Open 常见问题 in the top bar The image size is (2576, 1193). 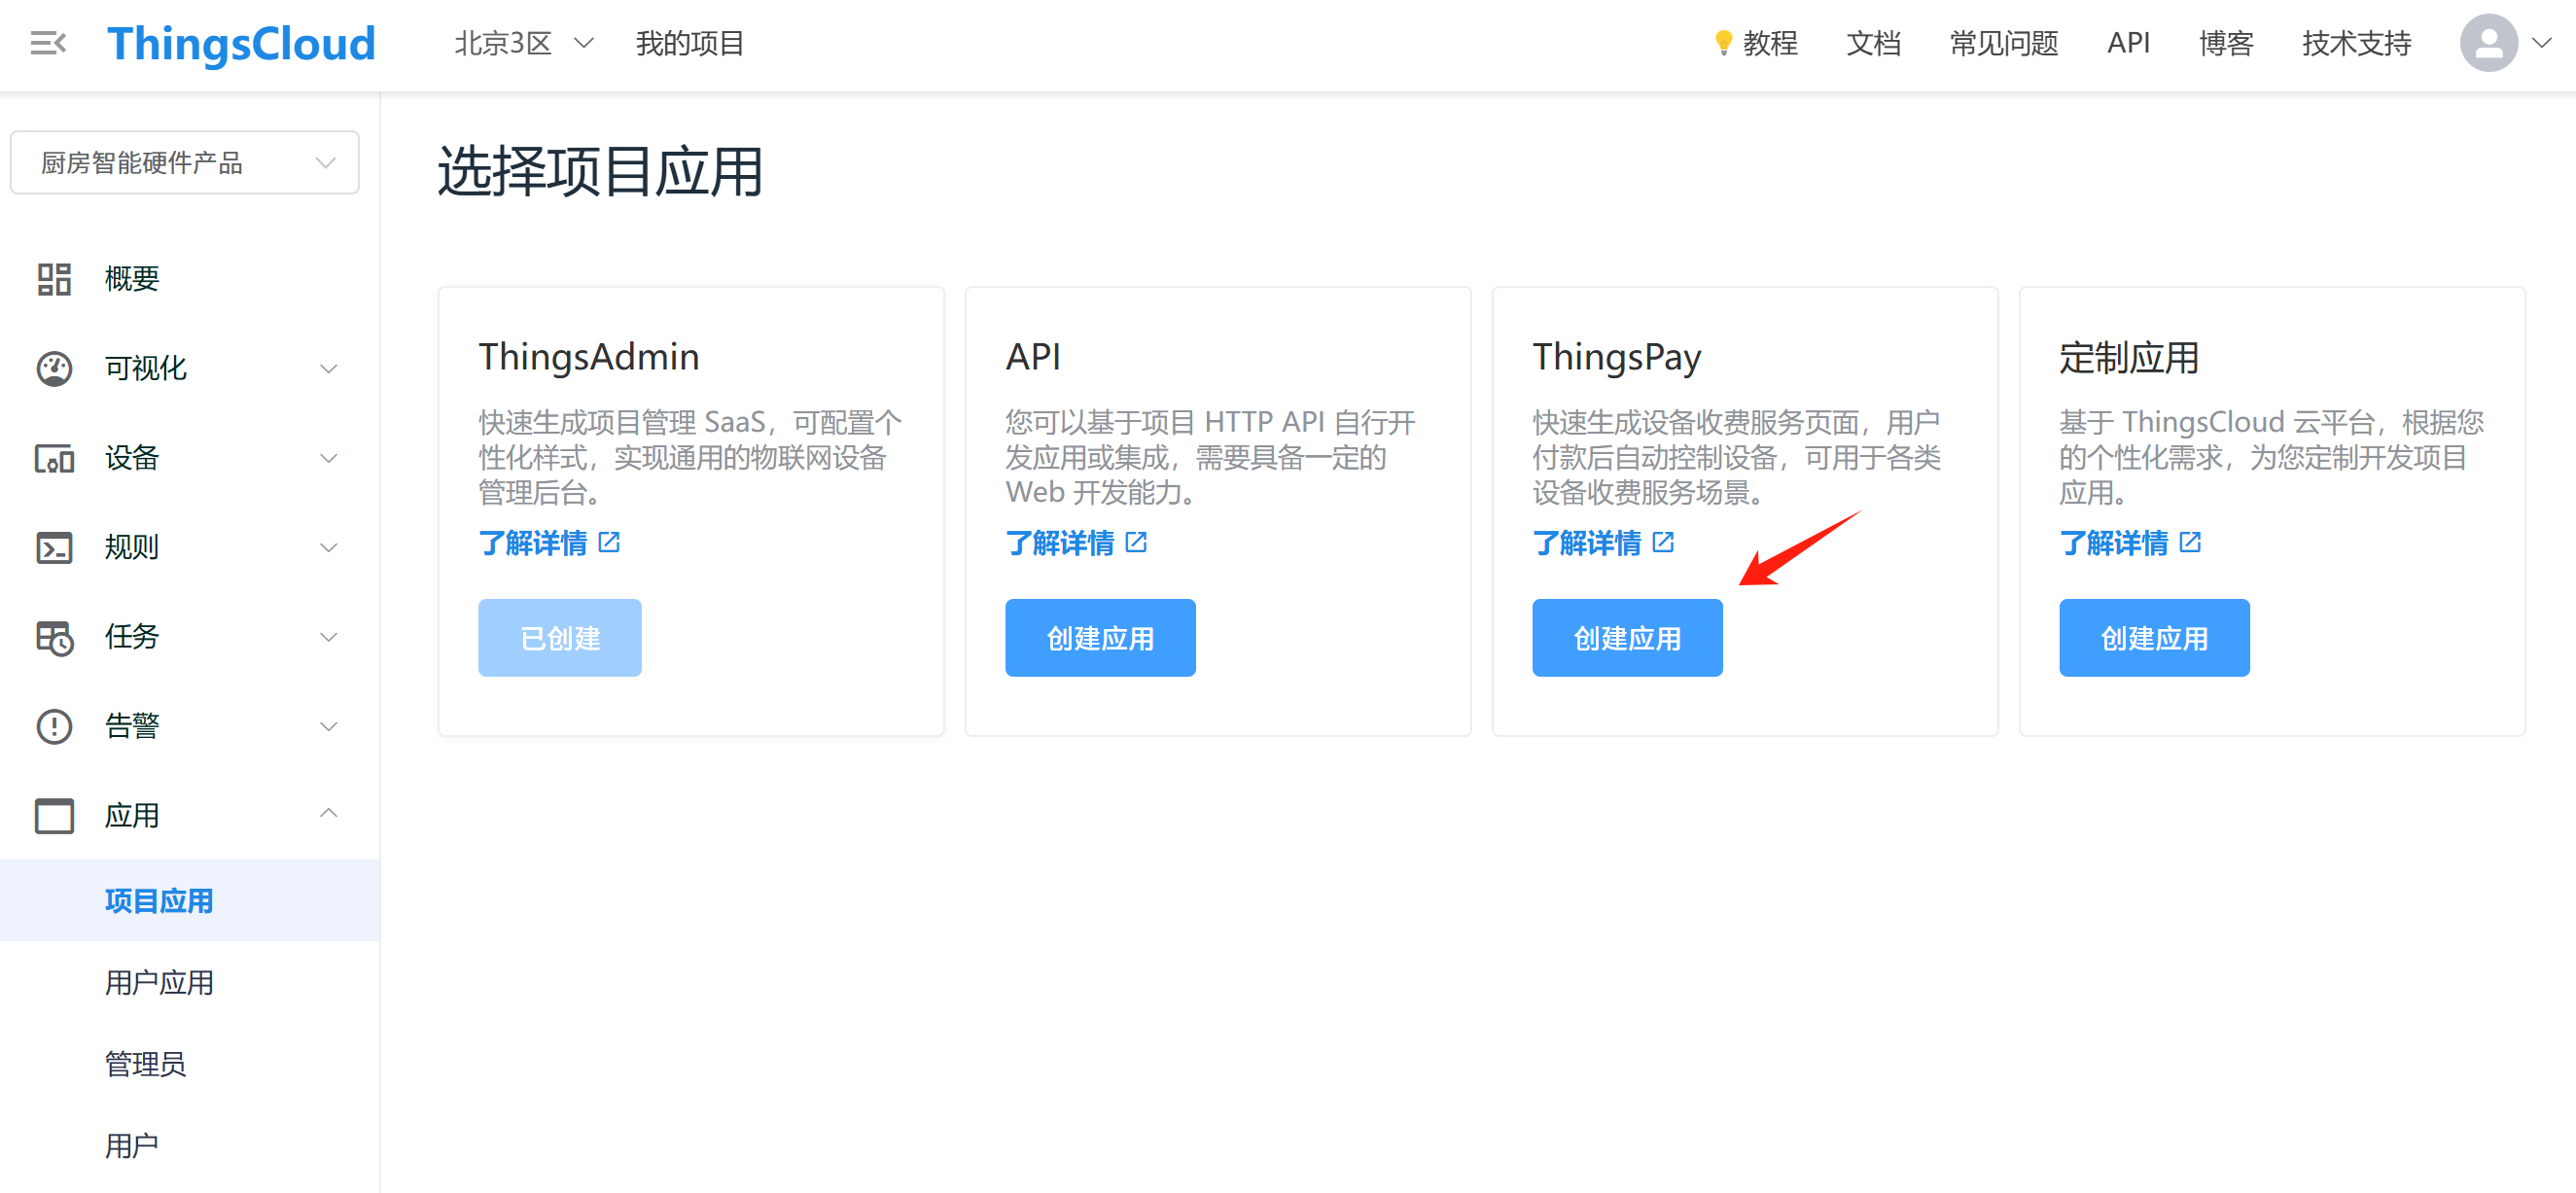pyautogui.click(x=2004, y=44)
